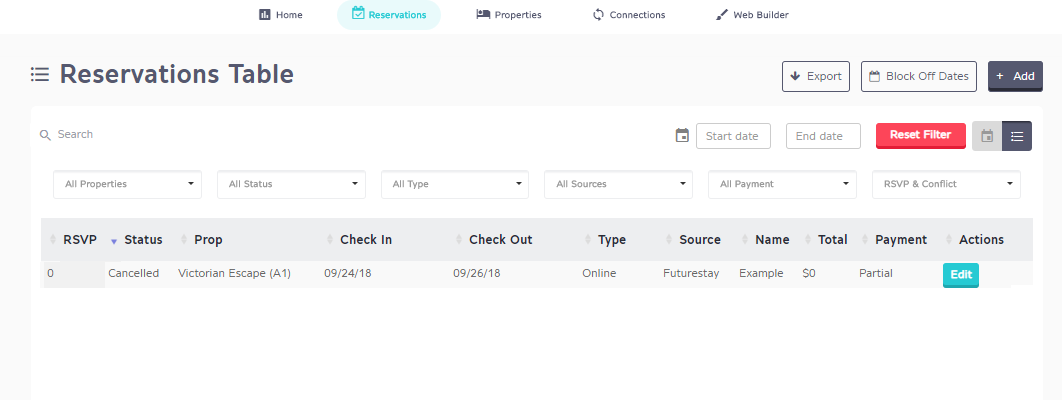The width and height of the screenshot is (1062, 400).
Task: Edit the Victorian Escape reservation
Action: coord(960,275)
